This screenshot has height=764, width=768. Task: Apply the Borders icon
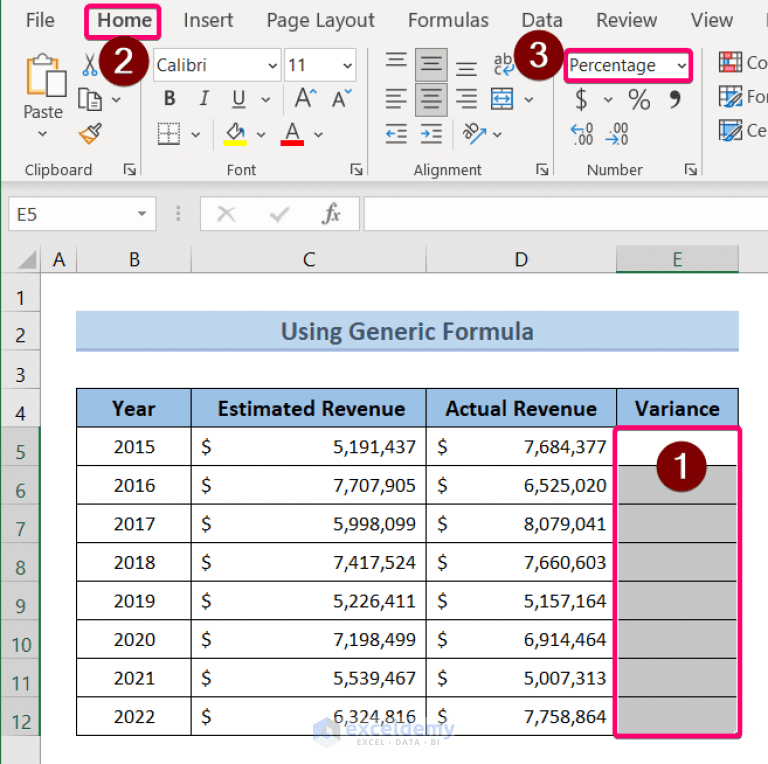tap(169, 134)
